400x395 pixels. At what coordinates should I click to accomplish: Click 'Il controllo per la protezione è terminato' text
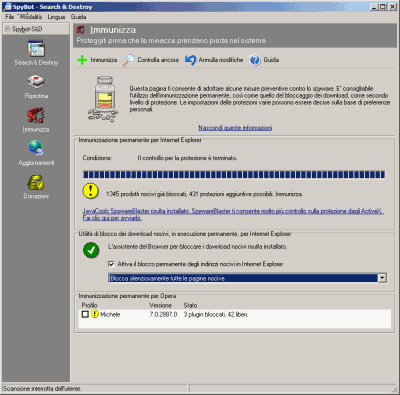click(x=187, y=158)
